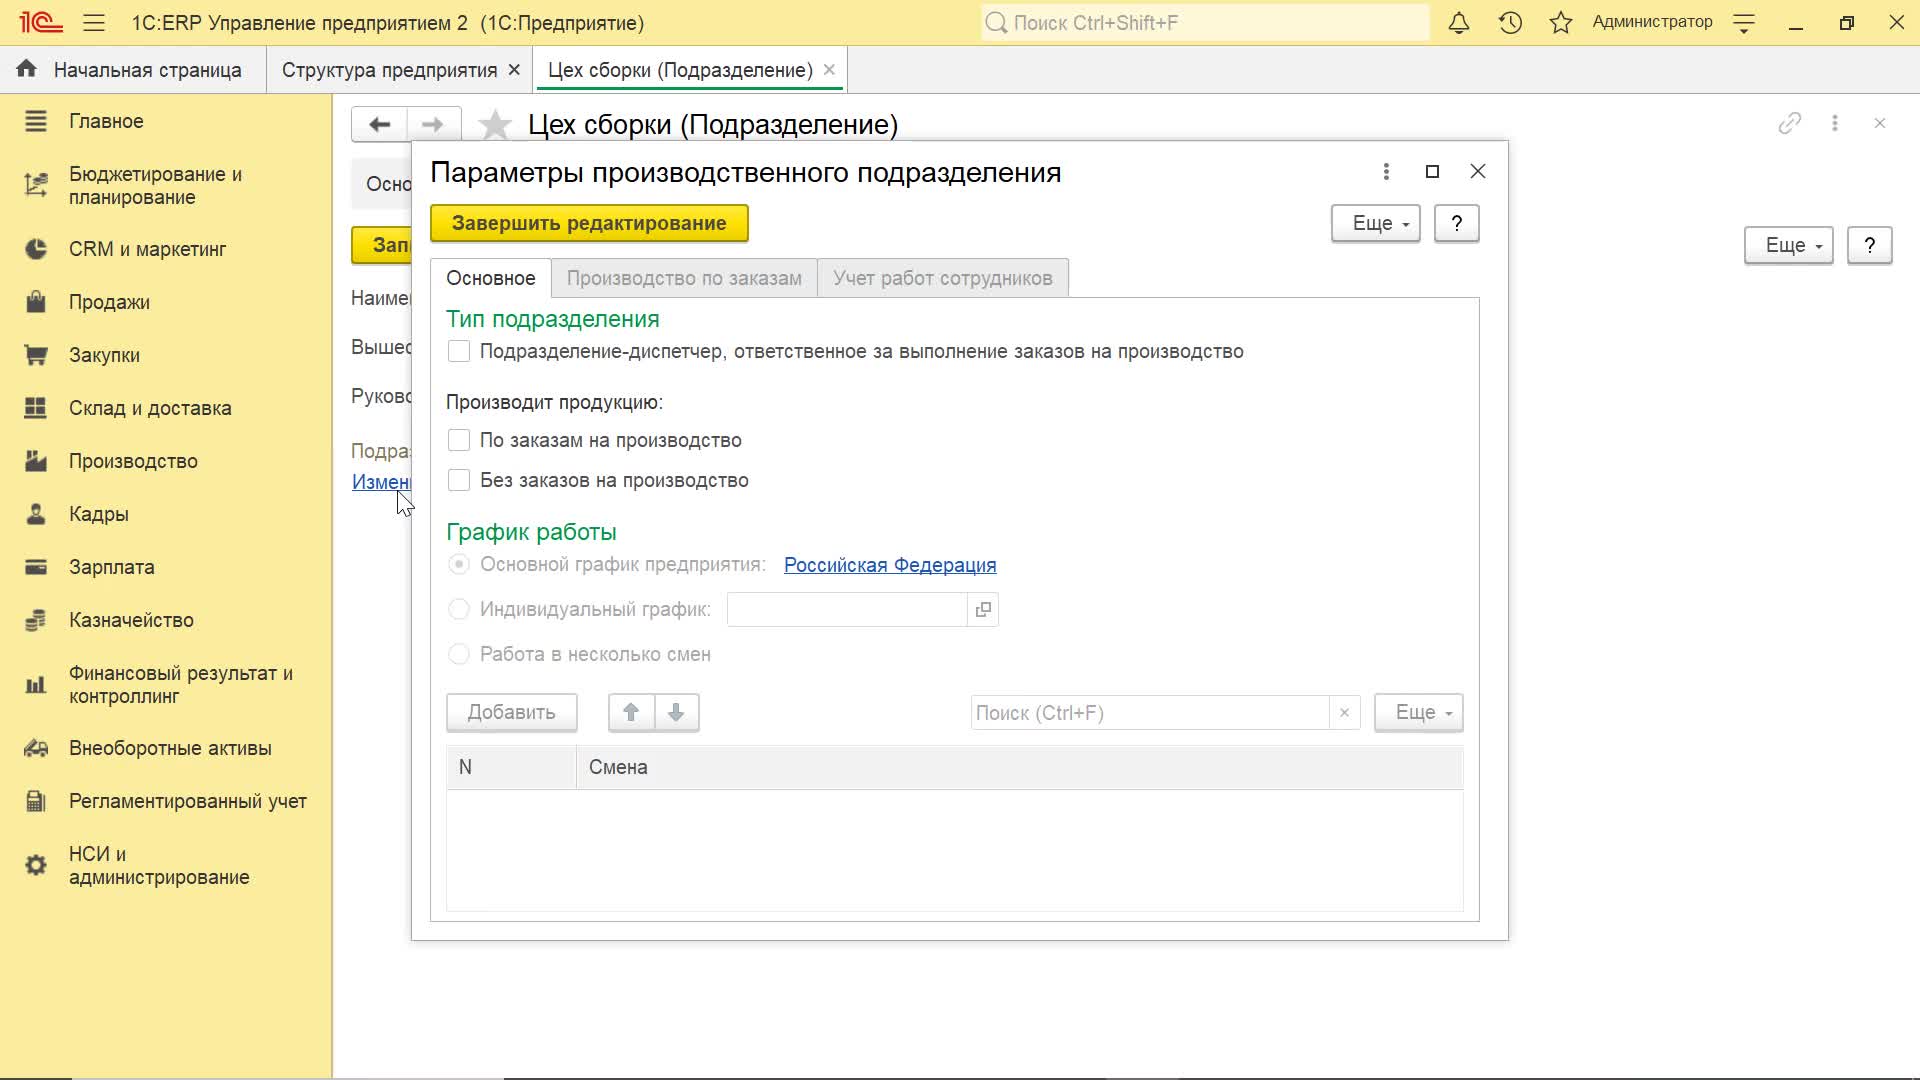The width and height of the screenshot is (1920, 1080).
Task: Close the Структура предприятия tab
Action: (x=514, y=70)
